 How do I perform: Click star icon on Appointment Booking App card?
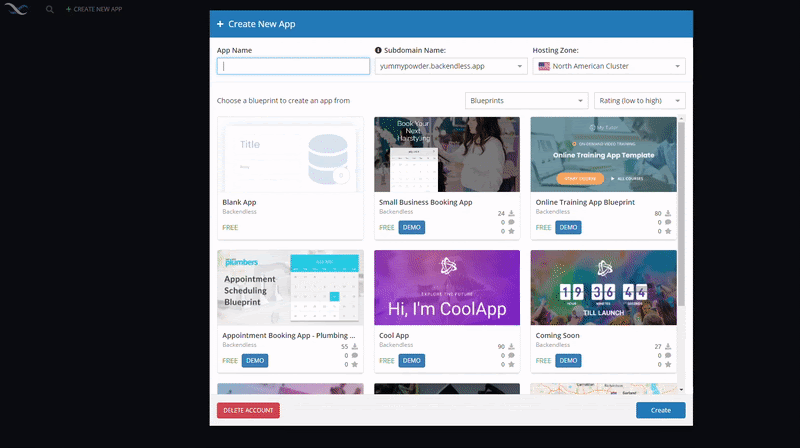[355, 364]
